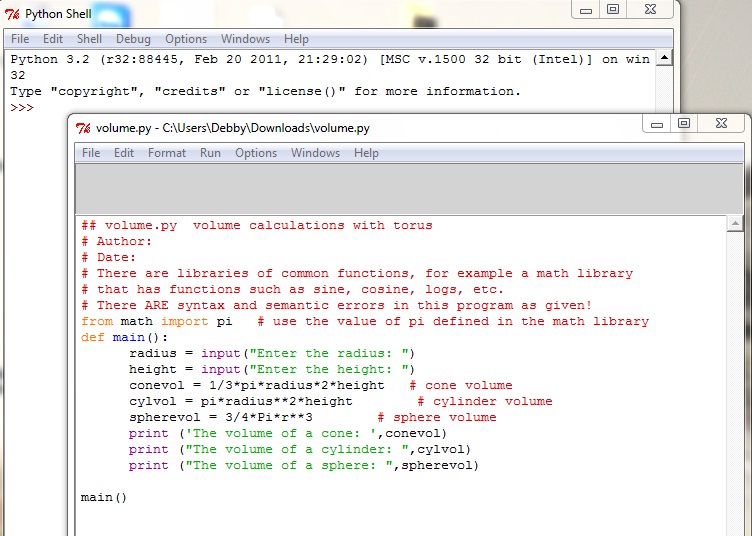Click the '# Author:' comment line

tap(117, 241)
